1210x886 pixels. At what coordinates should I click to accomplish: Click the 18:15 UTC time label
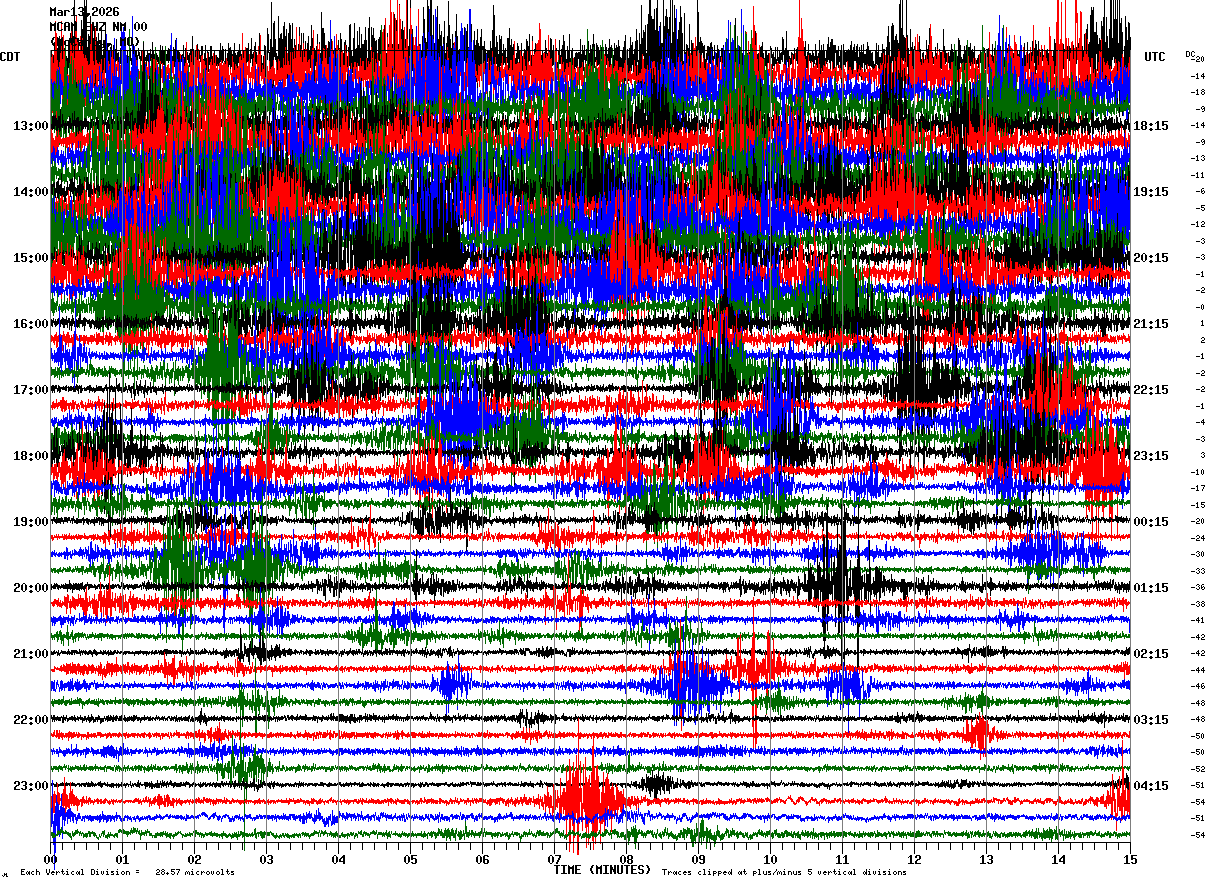[x=1151, y=126]
